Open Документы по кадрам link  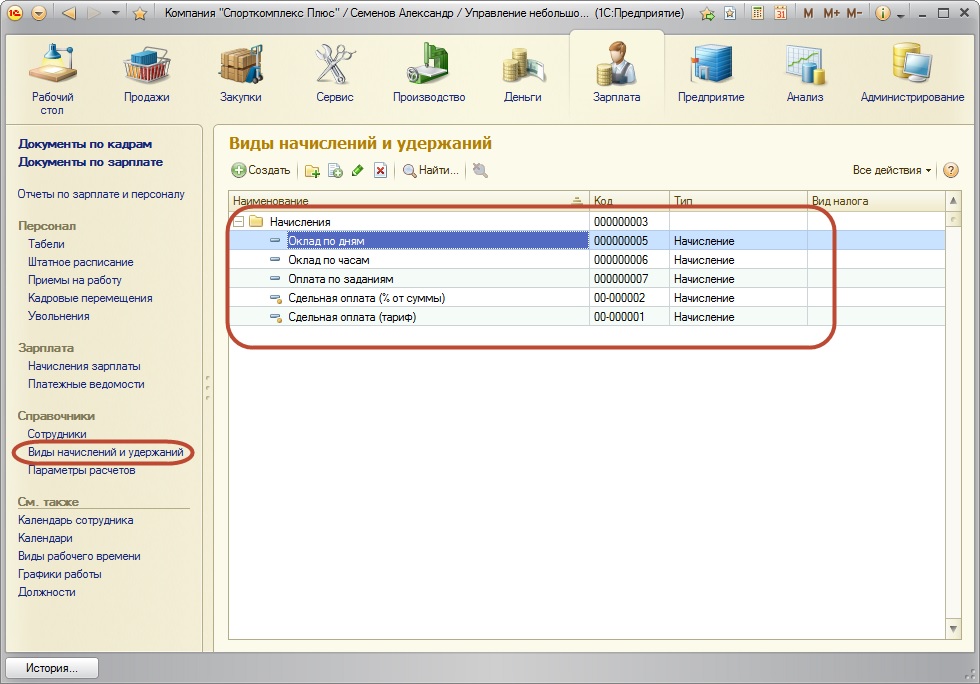pyautogui.click(x=85, y=144)
